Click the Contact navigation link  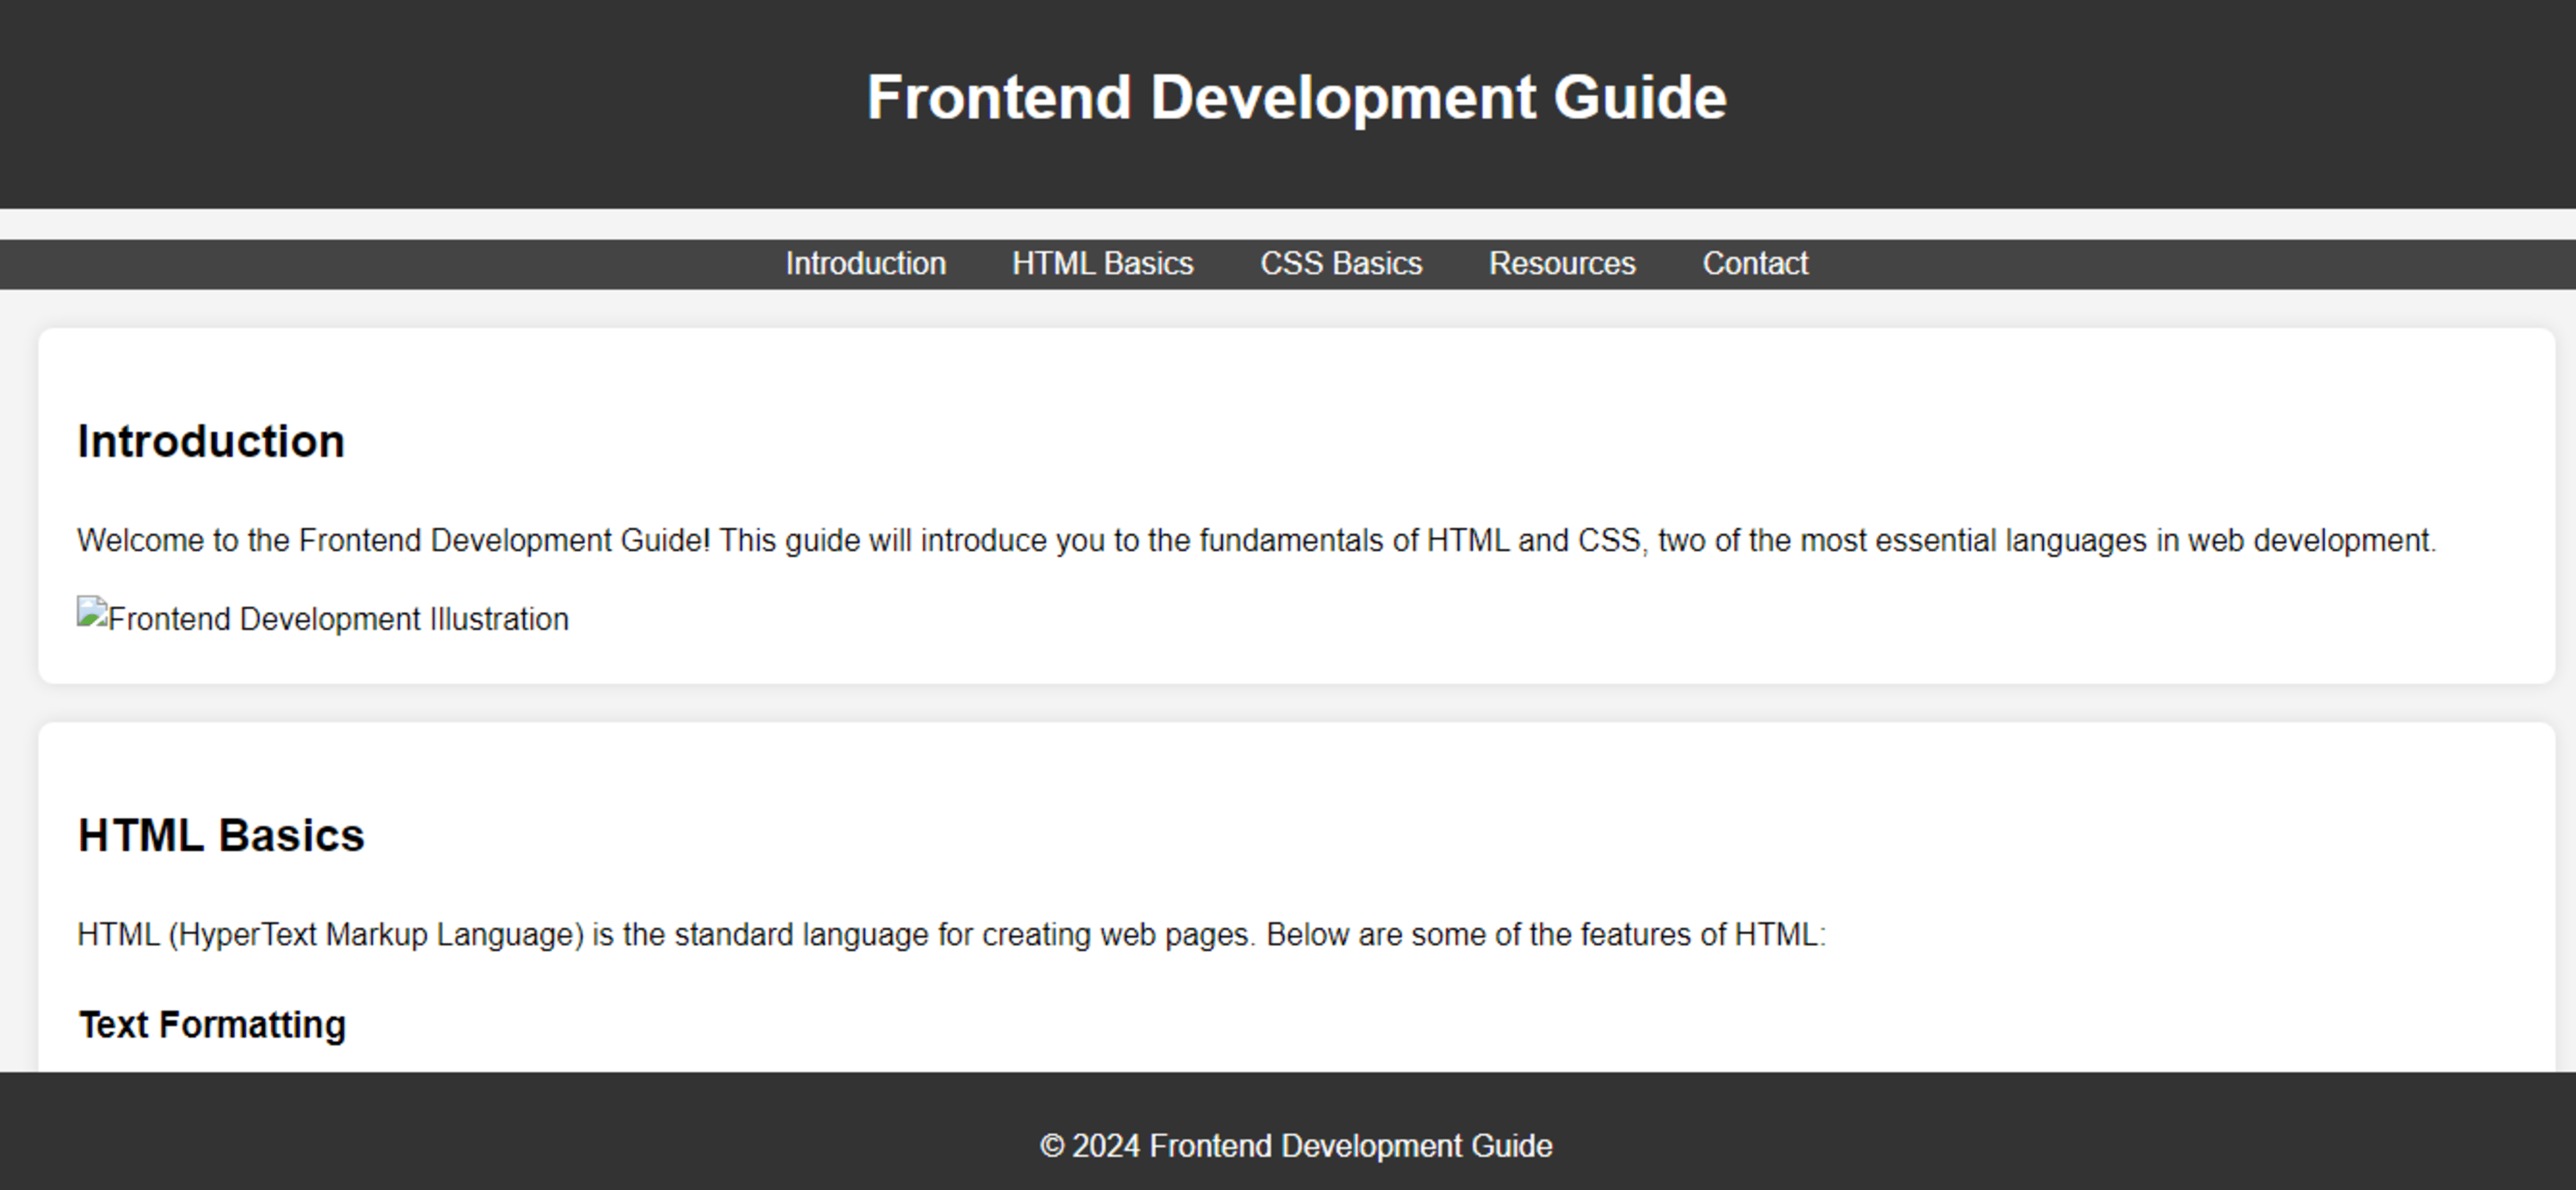coord(1755,264)
